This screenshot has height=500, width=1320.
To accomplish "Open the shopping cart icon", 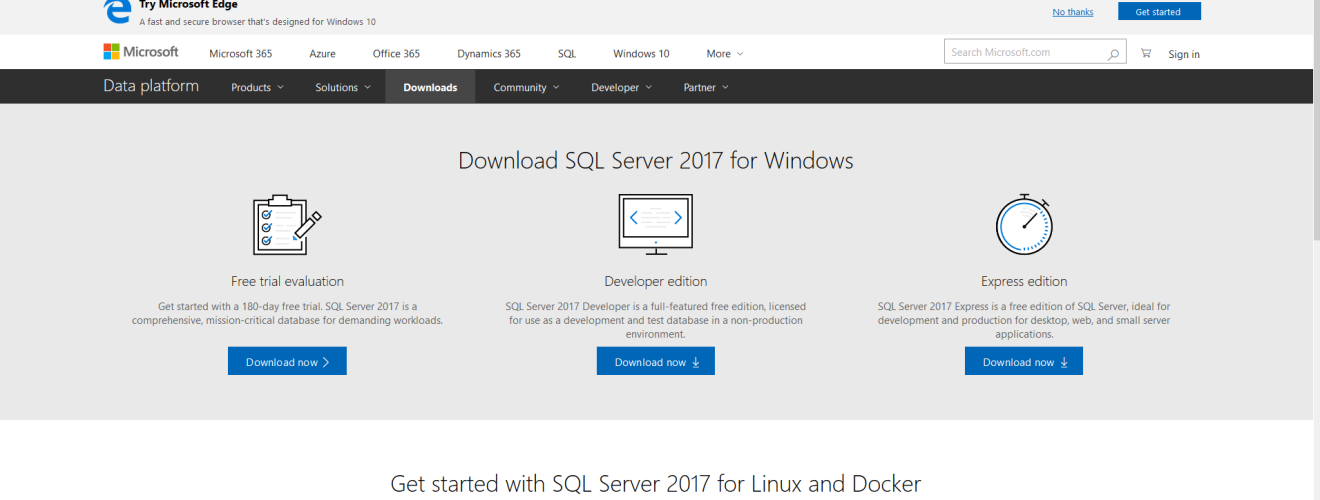I will (x=1146, y=53).
